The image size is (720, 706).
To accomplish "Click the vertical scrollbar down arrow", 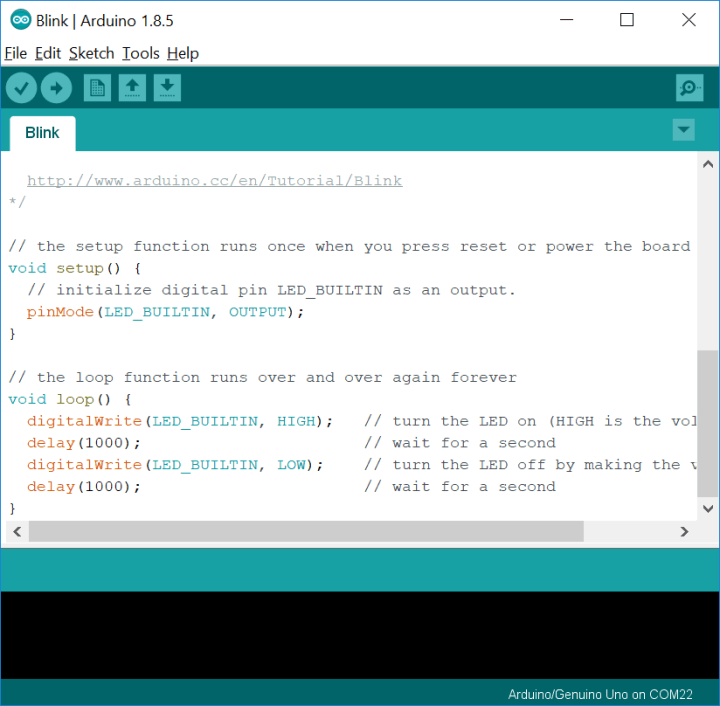I will click(708, 509).
